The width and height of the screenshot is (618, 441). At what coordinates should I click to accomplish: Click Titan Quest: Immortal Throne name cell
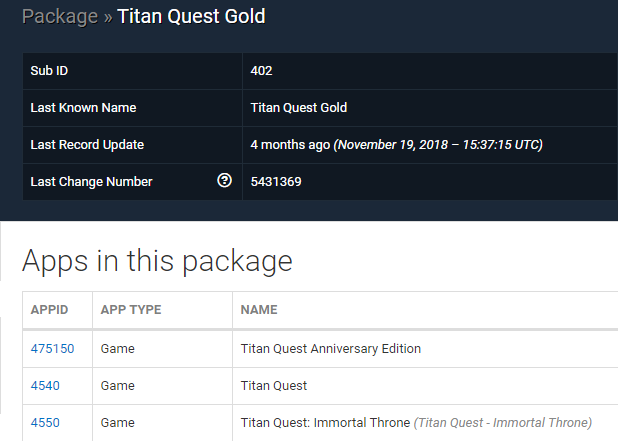425,423
